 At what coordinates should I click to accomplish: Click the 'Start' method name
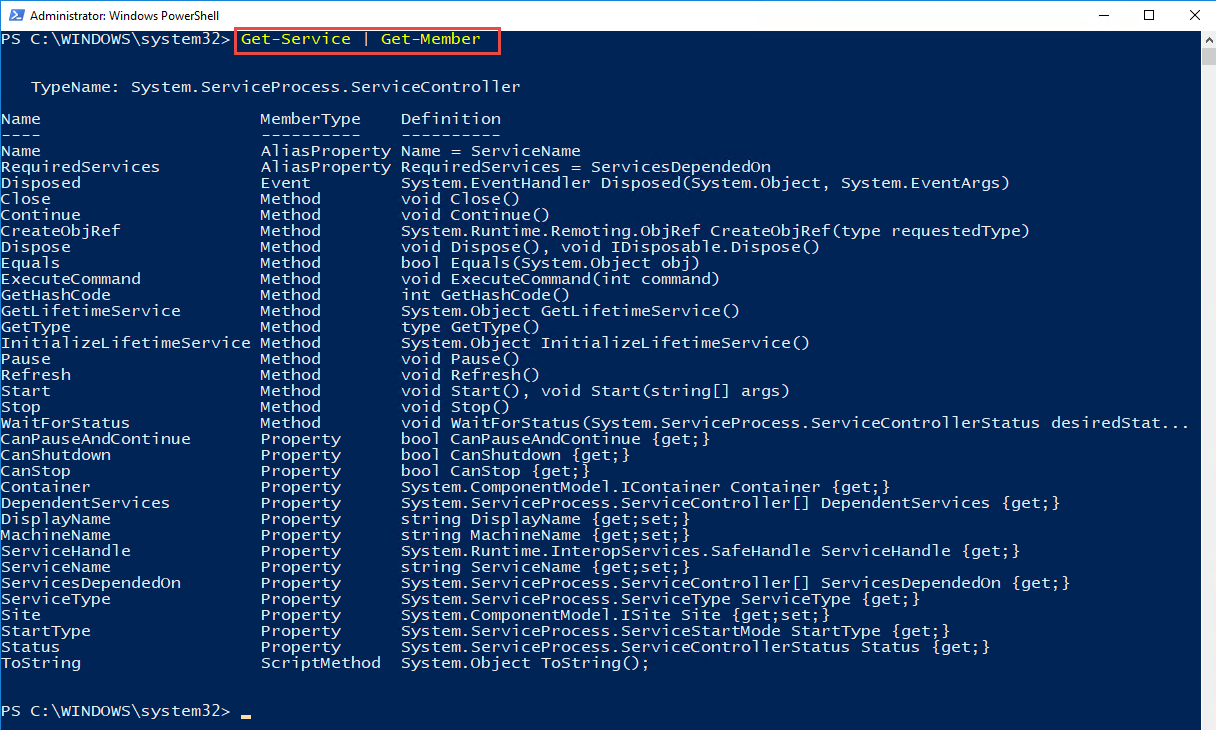(x=26, y=391)
